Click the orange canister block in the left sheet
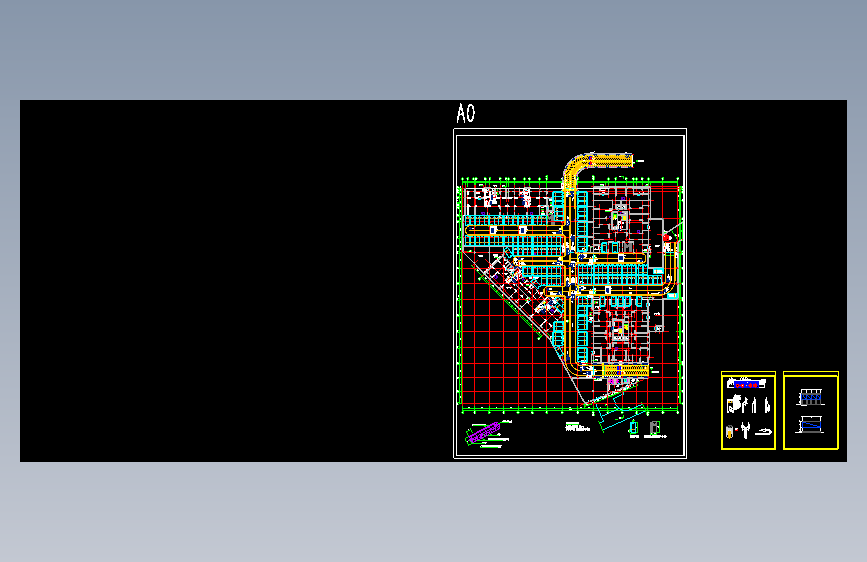867x562 pixels. (730, 432)
